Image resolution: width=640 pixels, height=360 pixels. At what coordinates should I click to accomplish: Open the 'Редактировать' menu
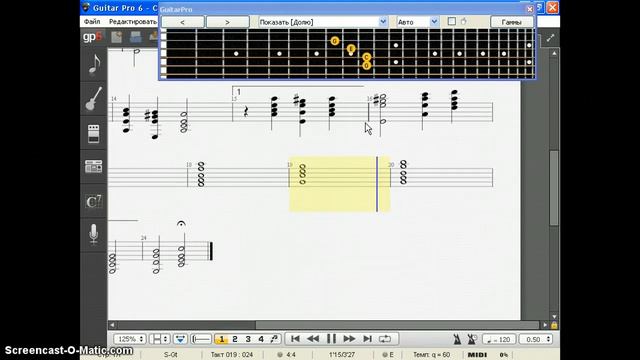[133, 21]
